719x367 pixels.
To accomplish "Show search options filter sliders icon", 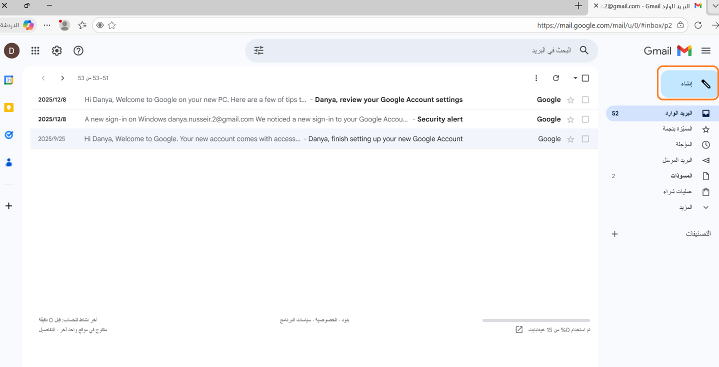I will [x=259, y=50].
